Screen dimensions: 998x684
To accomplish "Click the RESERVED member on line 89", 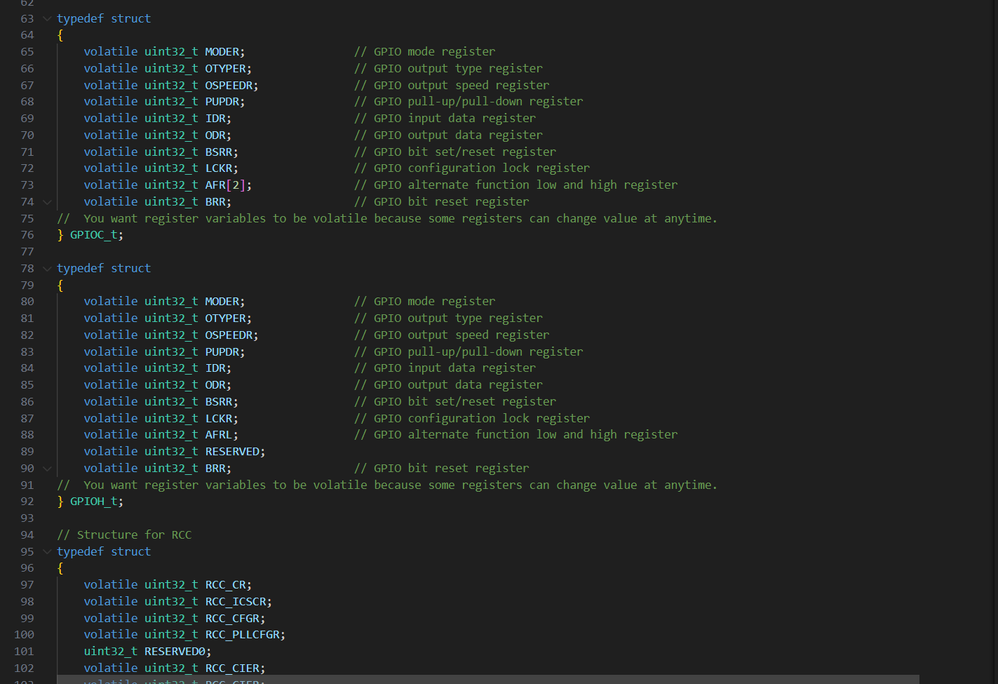I will [x=232, y=451].
